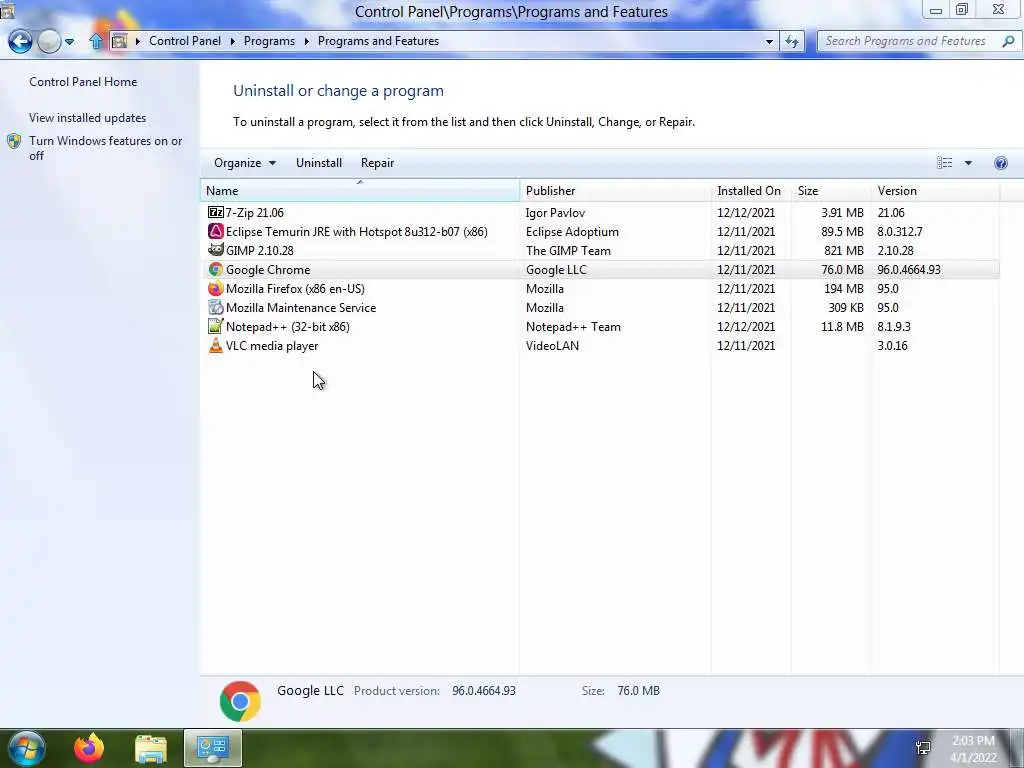Open the recent pages dropdown arrow
This screenshot has height=768, width=1024.
tap(69, 42)
